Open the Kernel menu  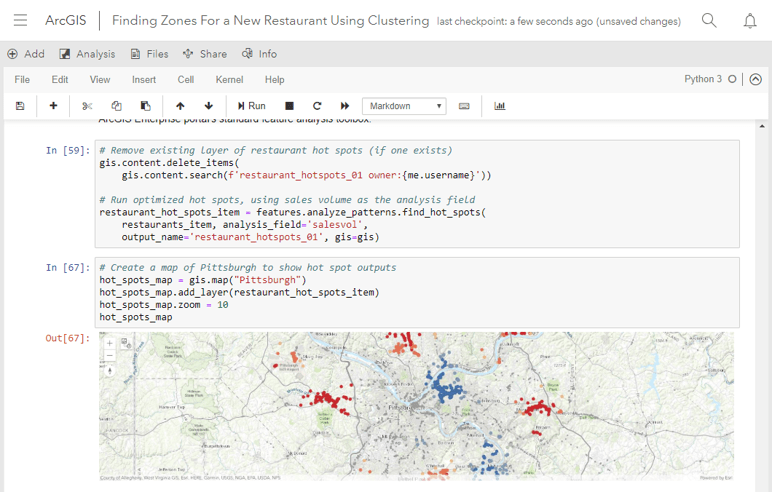tap(229, 79)
